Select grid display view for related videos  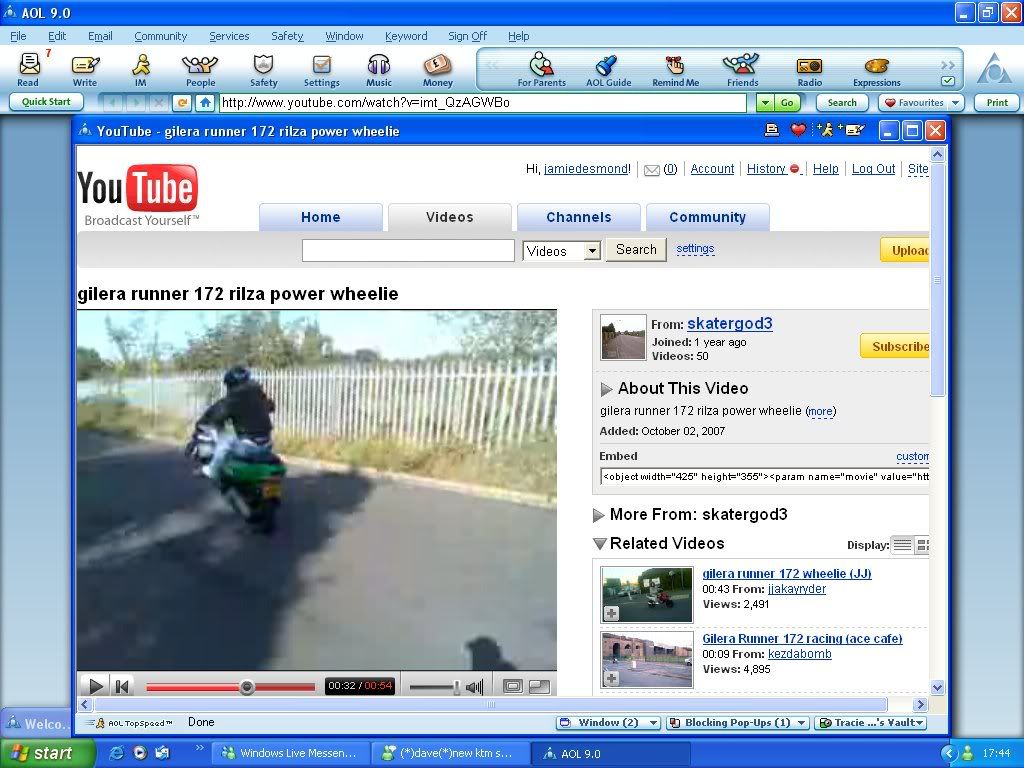pos(922,545)
